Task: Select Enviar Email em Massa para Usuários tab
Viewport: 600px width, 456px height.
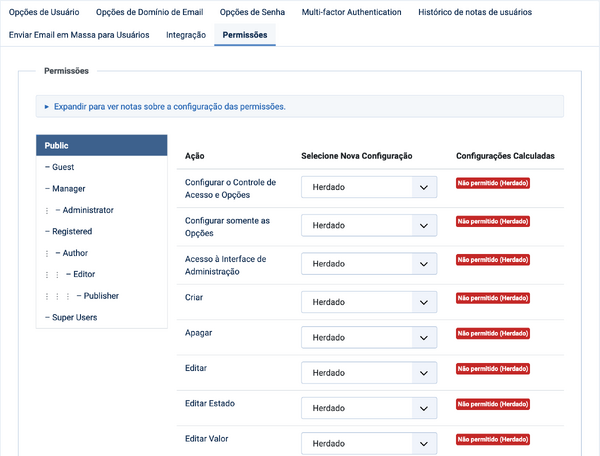Action: (x=79, y=35)
